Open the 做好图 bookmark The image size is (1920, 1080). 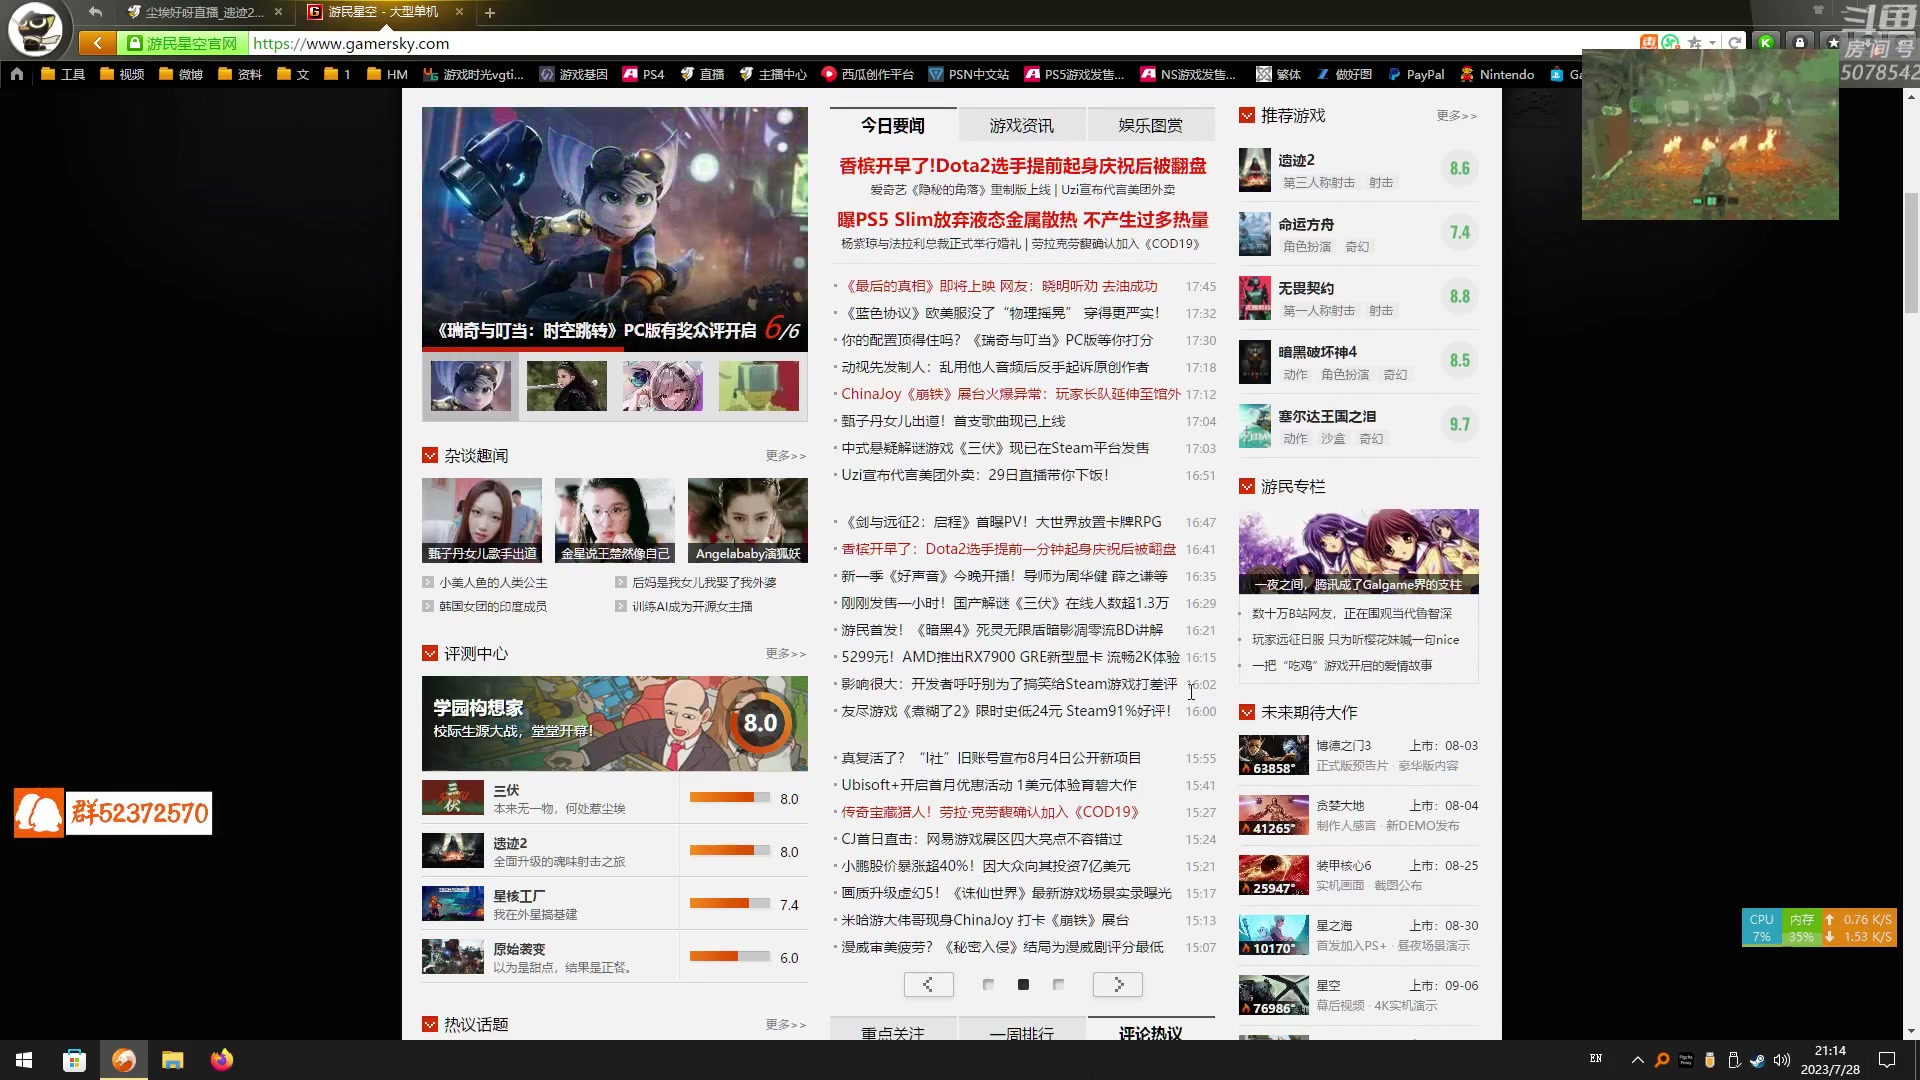1344,74
